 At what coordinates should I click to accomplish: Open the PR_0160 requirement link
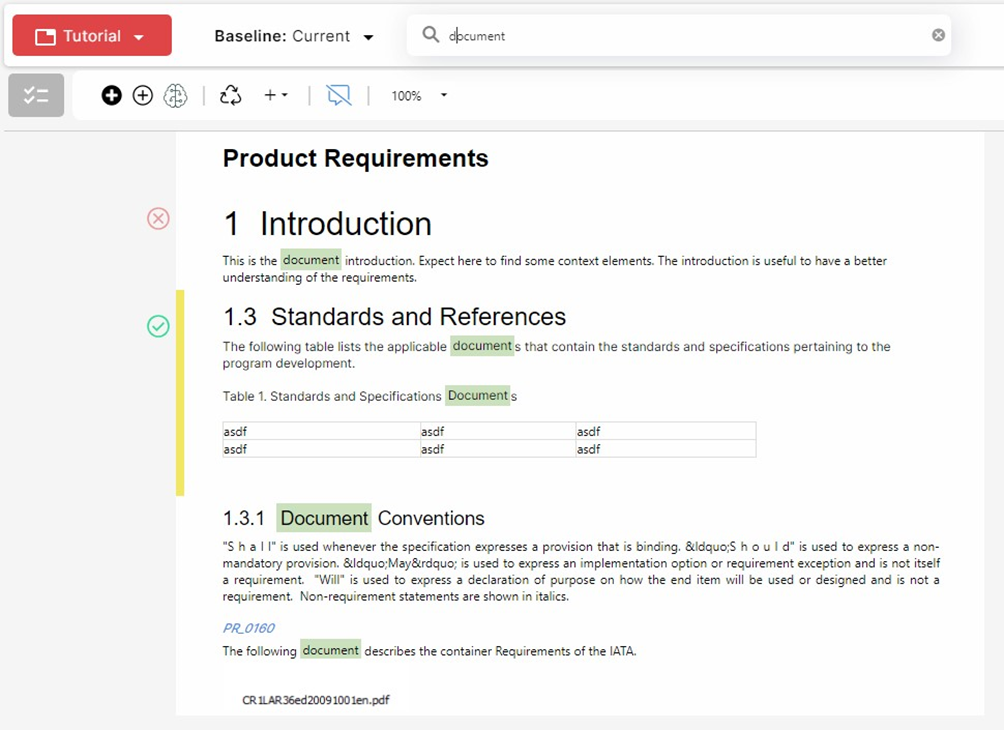(248, 628)
